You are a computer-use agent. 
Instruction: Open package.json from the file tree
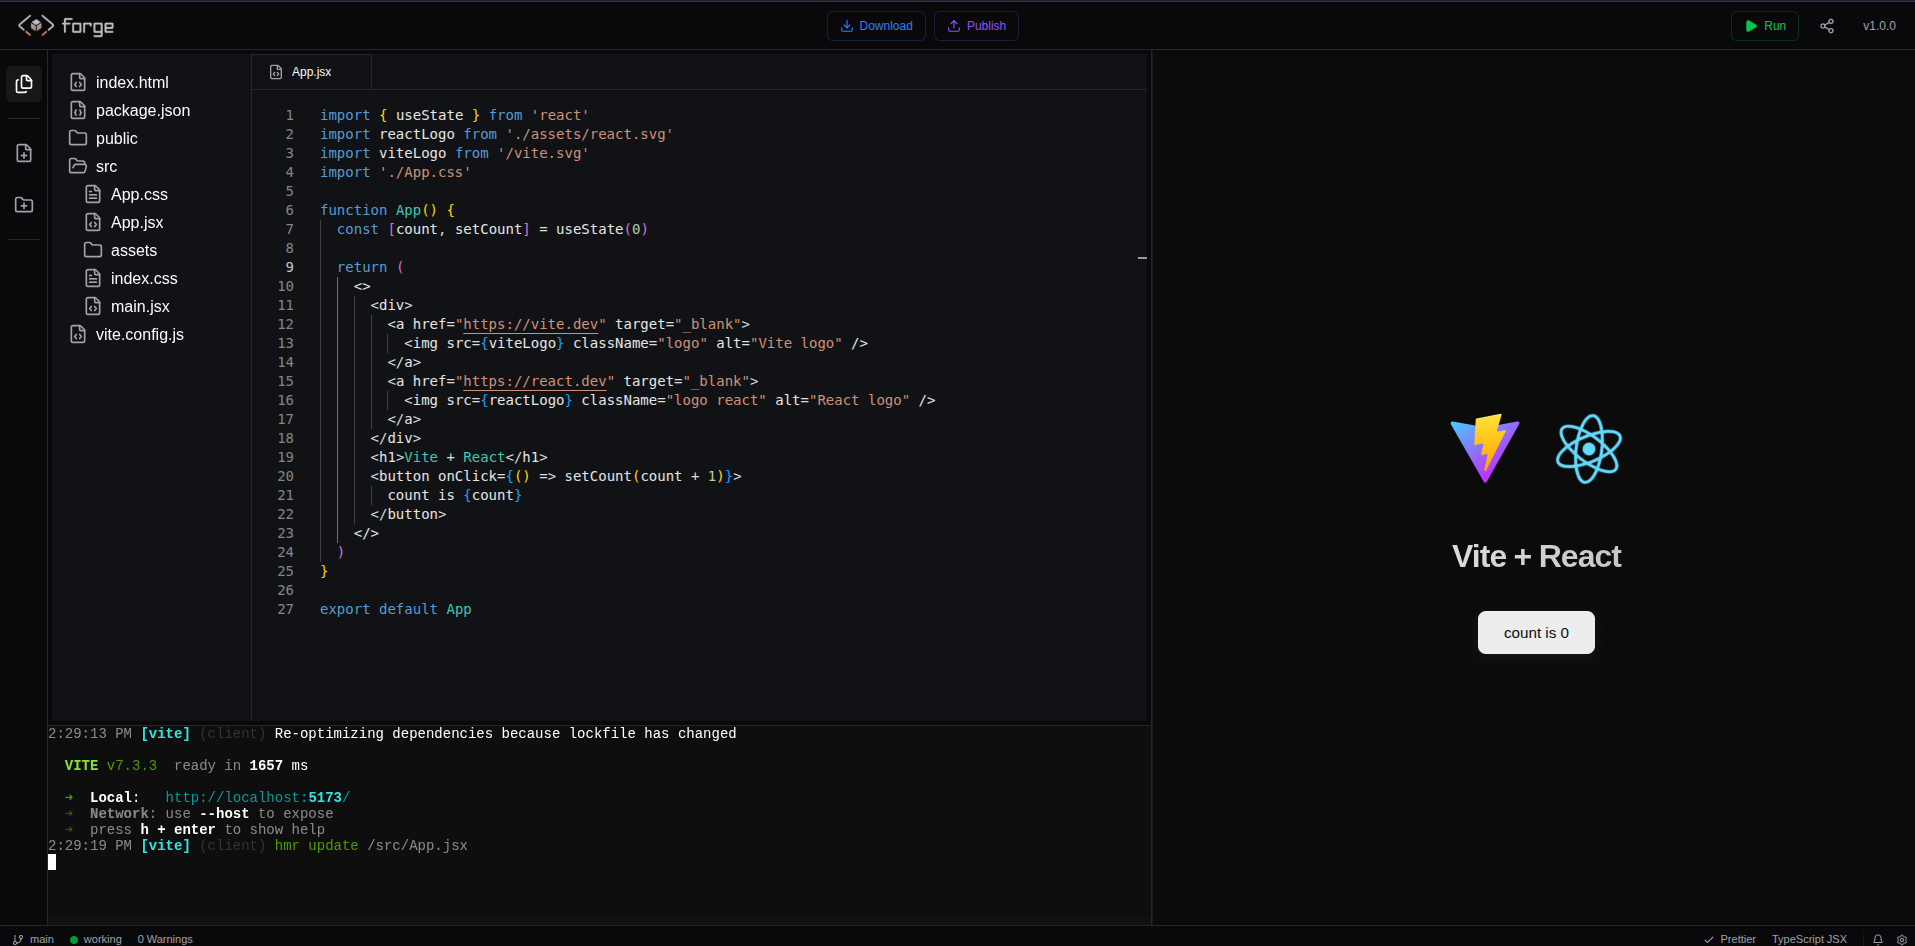[x=143, y=110]
